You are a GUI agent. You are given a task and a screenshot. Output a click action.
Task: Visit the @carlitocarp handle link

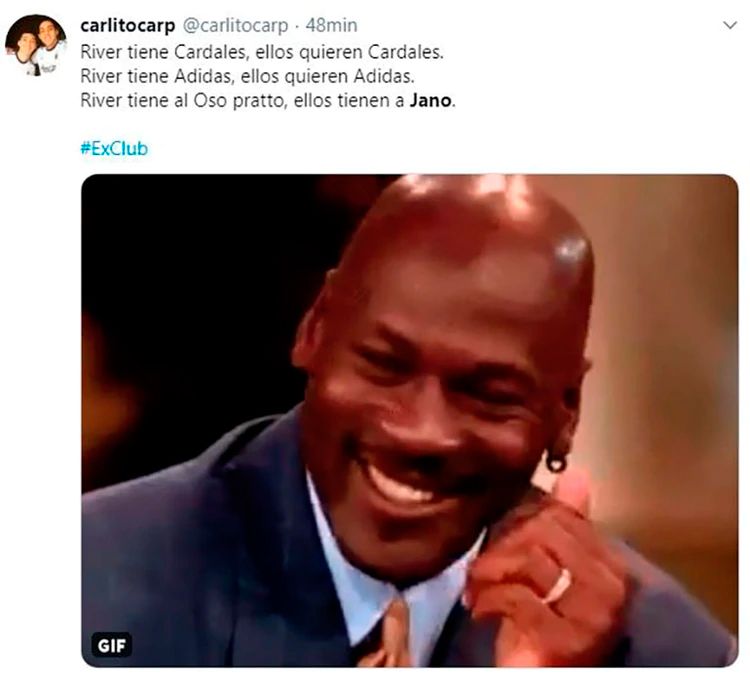(x=236, y=25)
